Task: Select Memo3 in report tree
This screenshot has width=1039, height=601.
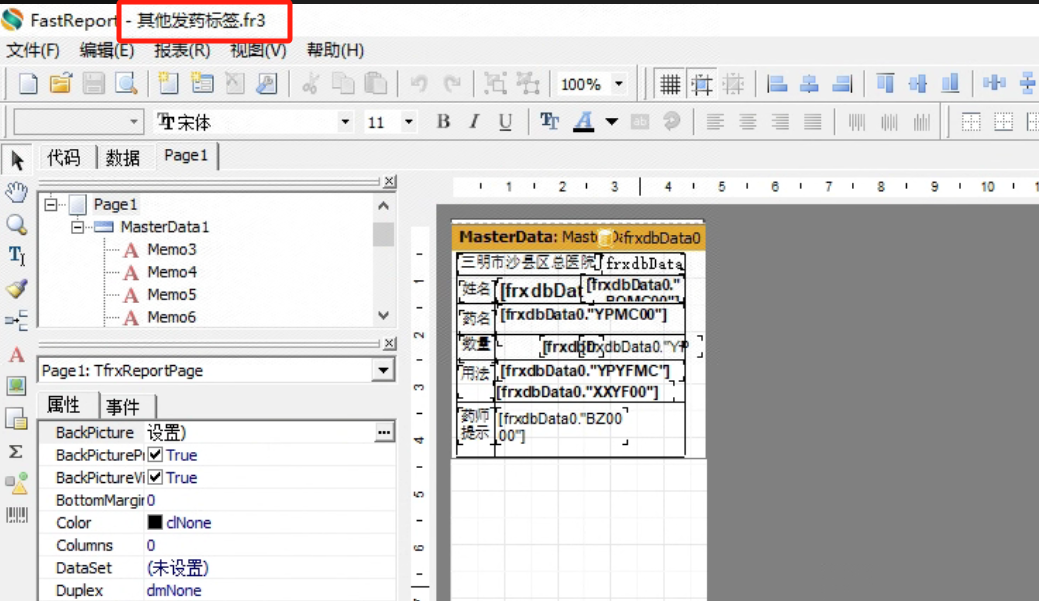Action: click(172, 250)
